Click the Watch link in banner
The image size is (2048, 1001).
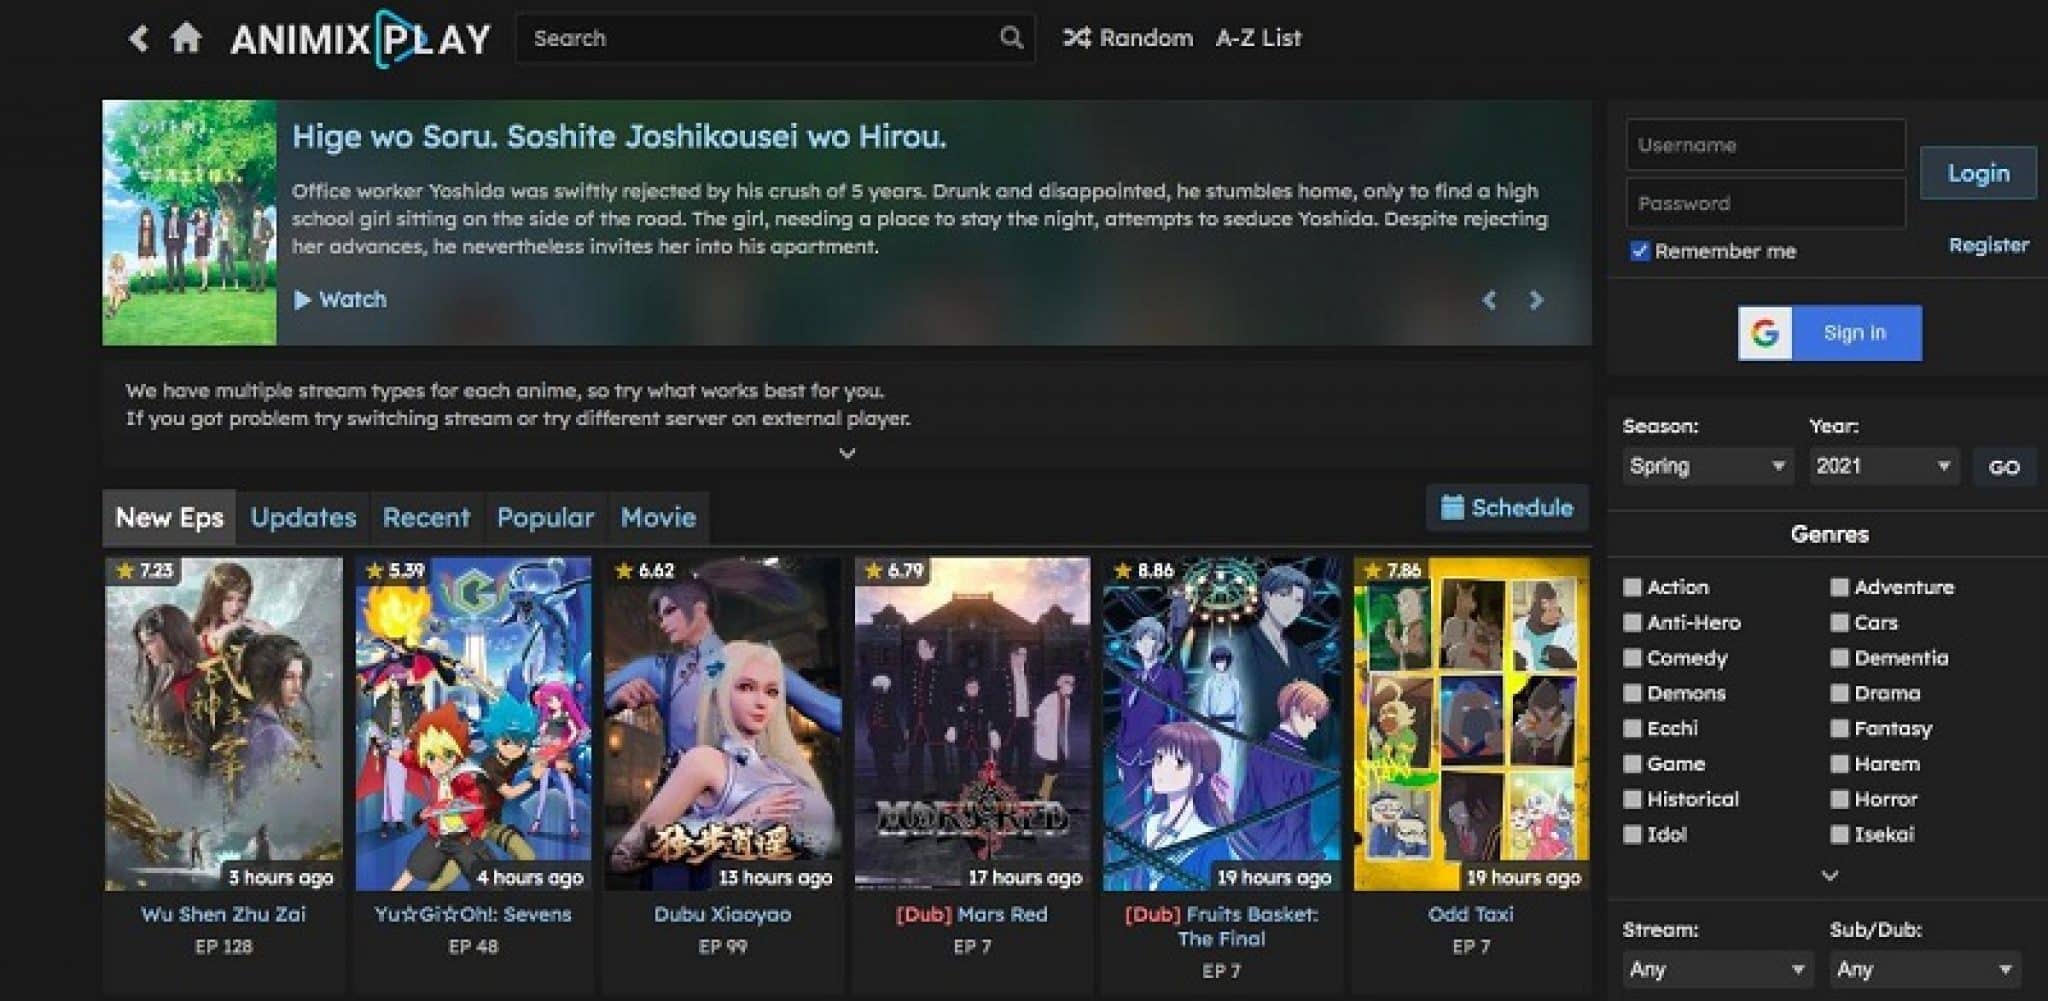point(340,299)
